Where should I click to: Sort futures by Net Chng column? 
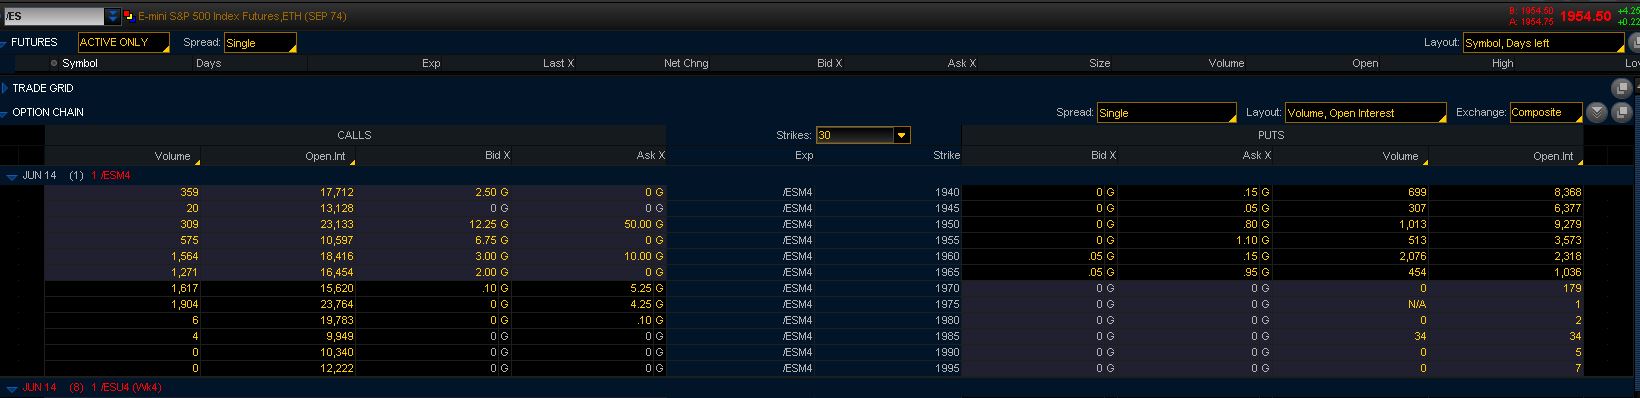[x=686, y=63]
